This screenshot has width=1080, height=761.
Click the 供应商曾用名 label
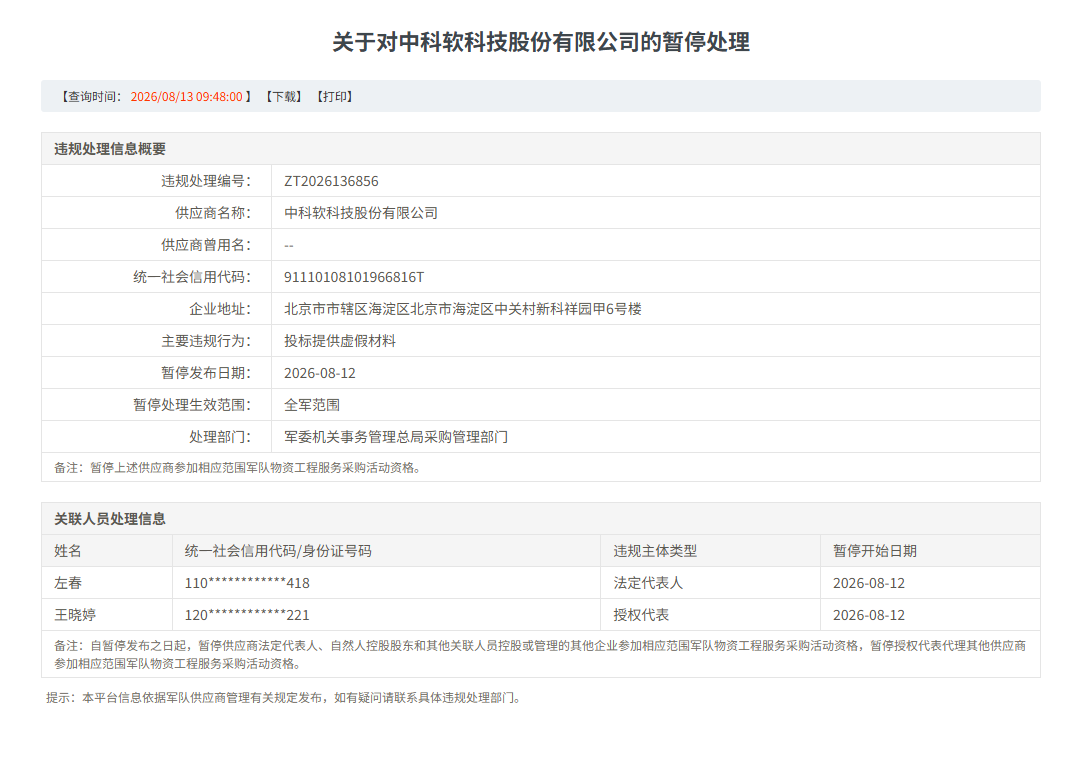[x=207, y=244]
